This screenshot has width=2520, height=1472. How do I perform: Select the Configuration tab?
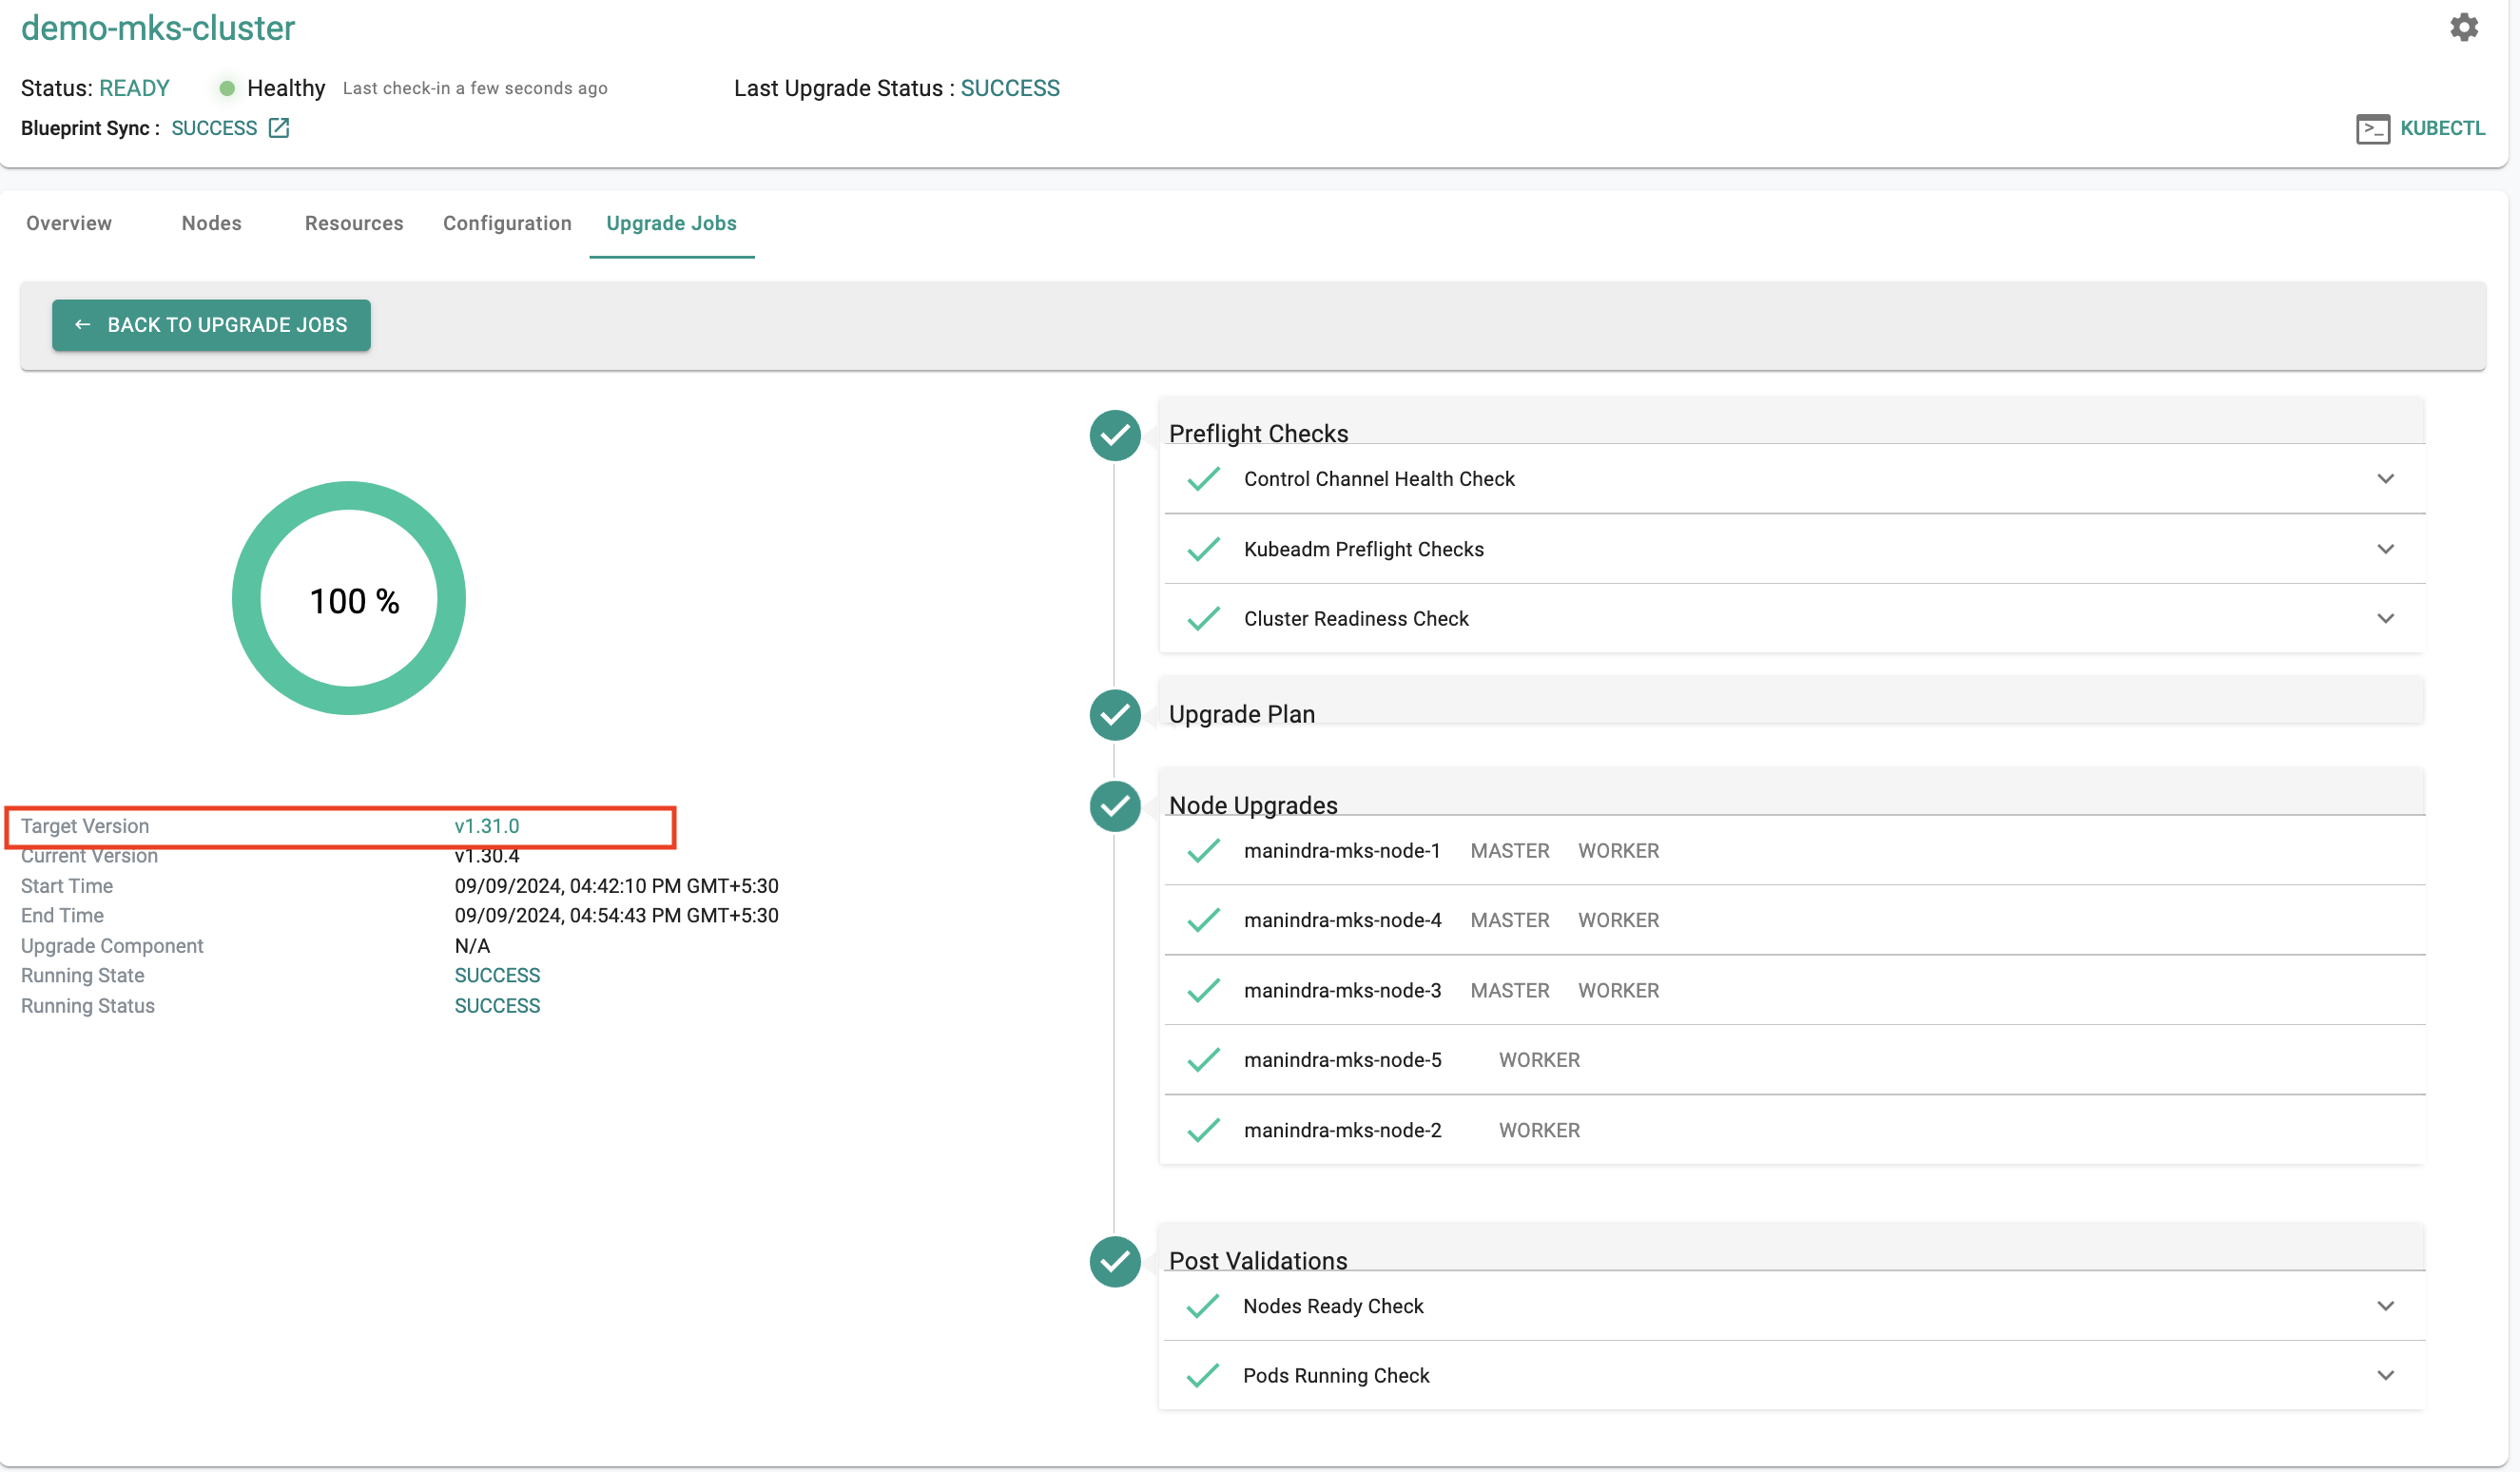[505, 223]
